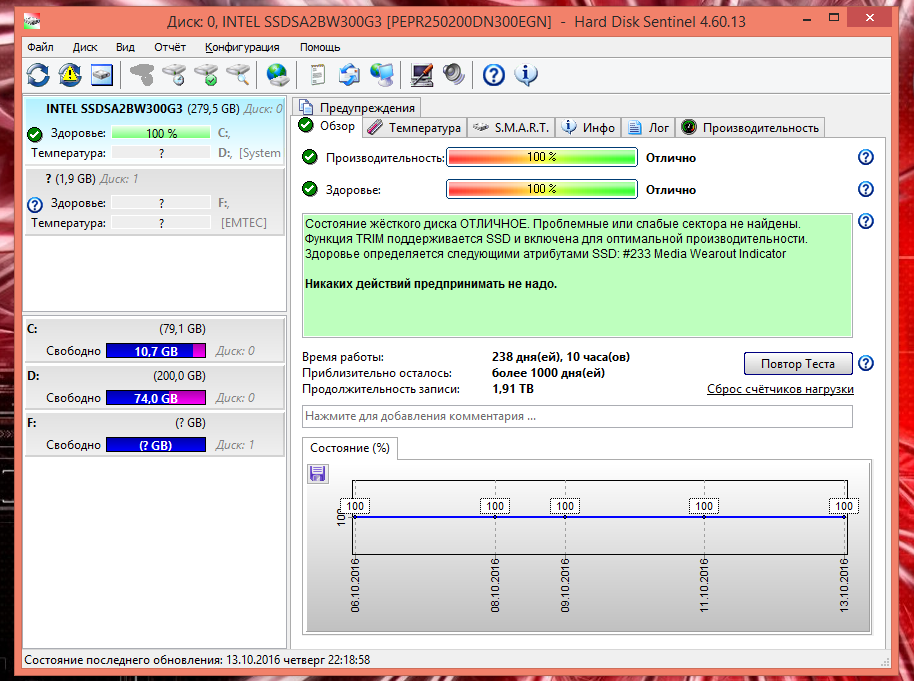Switch to the Температура tab
Image resolution: width=914 pixels, height=681 pixels.
(x=414, y=127)
